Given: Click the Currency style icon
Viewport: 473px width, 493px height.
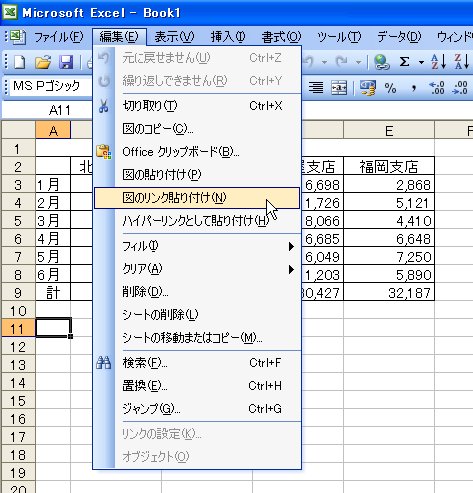Looking at the screenshot, I should pos(368,88).
